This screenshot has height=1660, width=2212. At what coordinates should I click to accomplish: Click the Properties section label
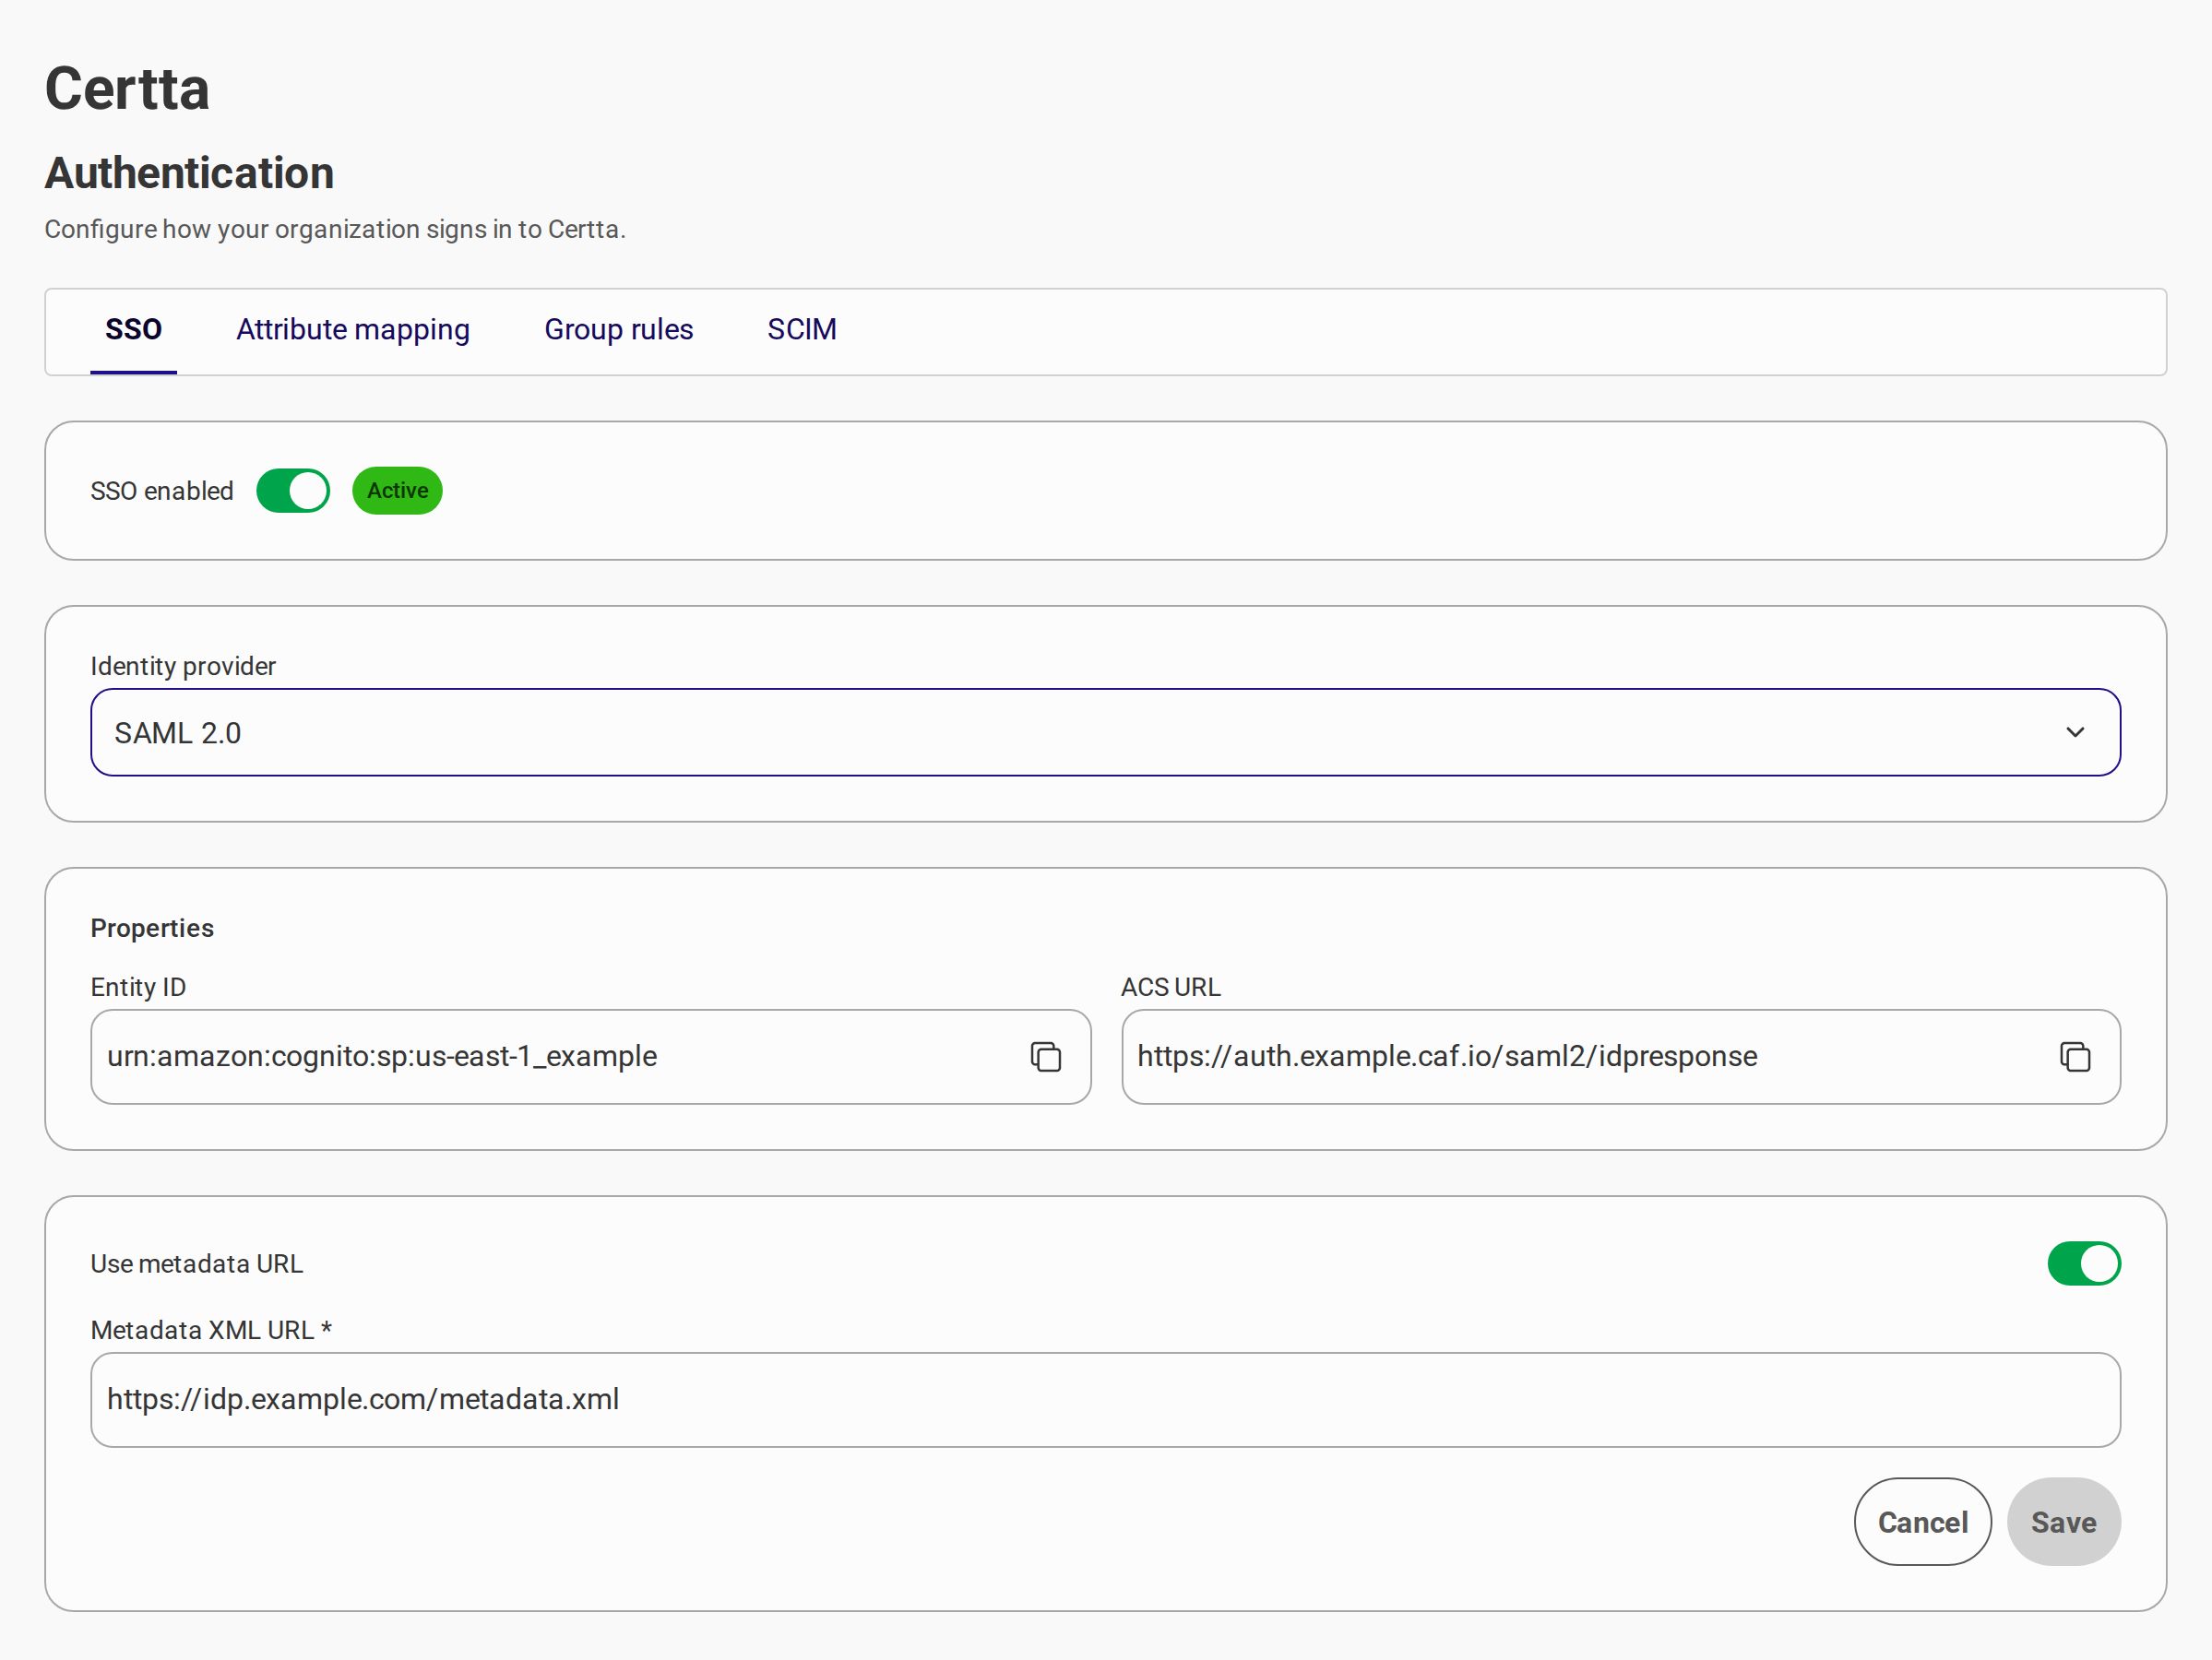[x=152, y=928]
